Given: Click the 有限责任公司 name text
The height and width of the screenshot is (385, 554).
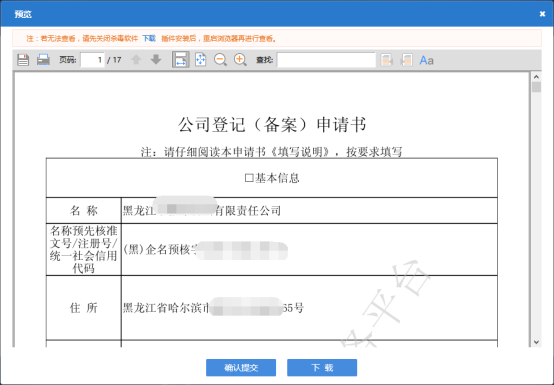Looking at the screenshot, I should 248,211.
